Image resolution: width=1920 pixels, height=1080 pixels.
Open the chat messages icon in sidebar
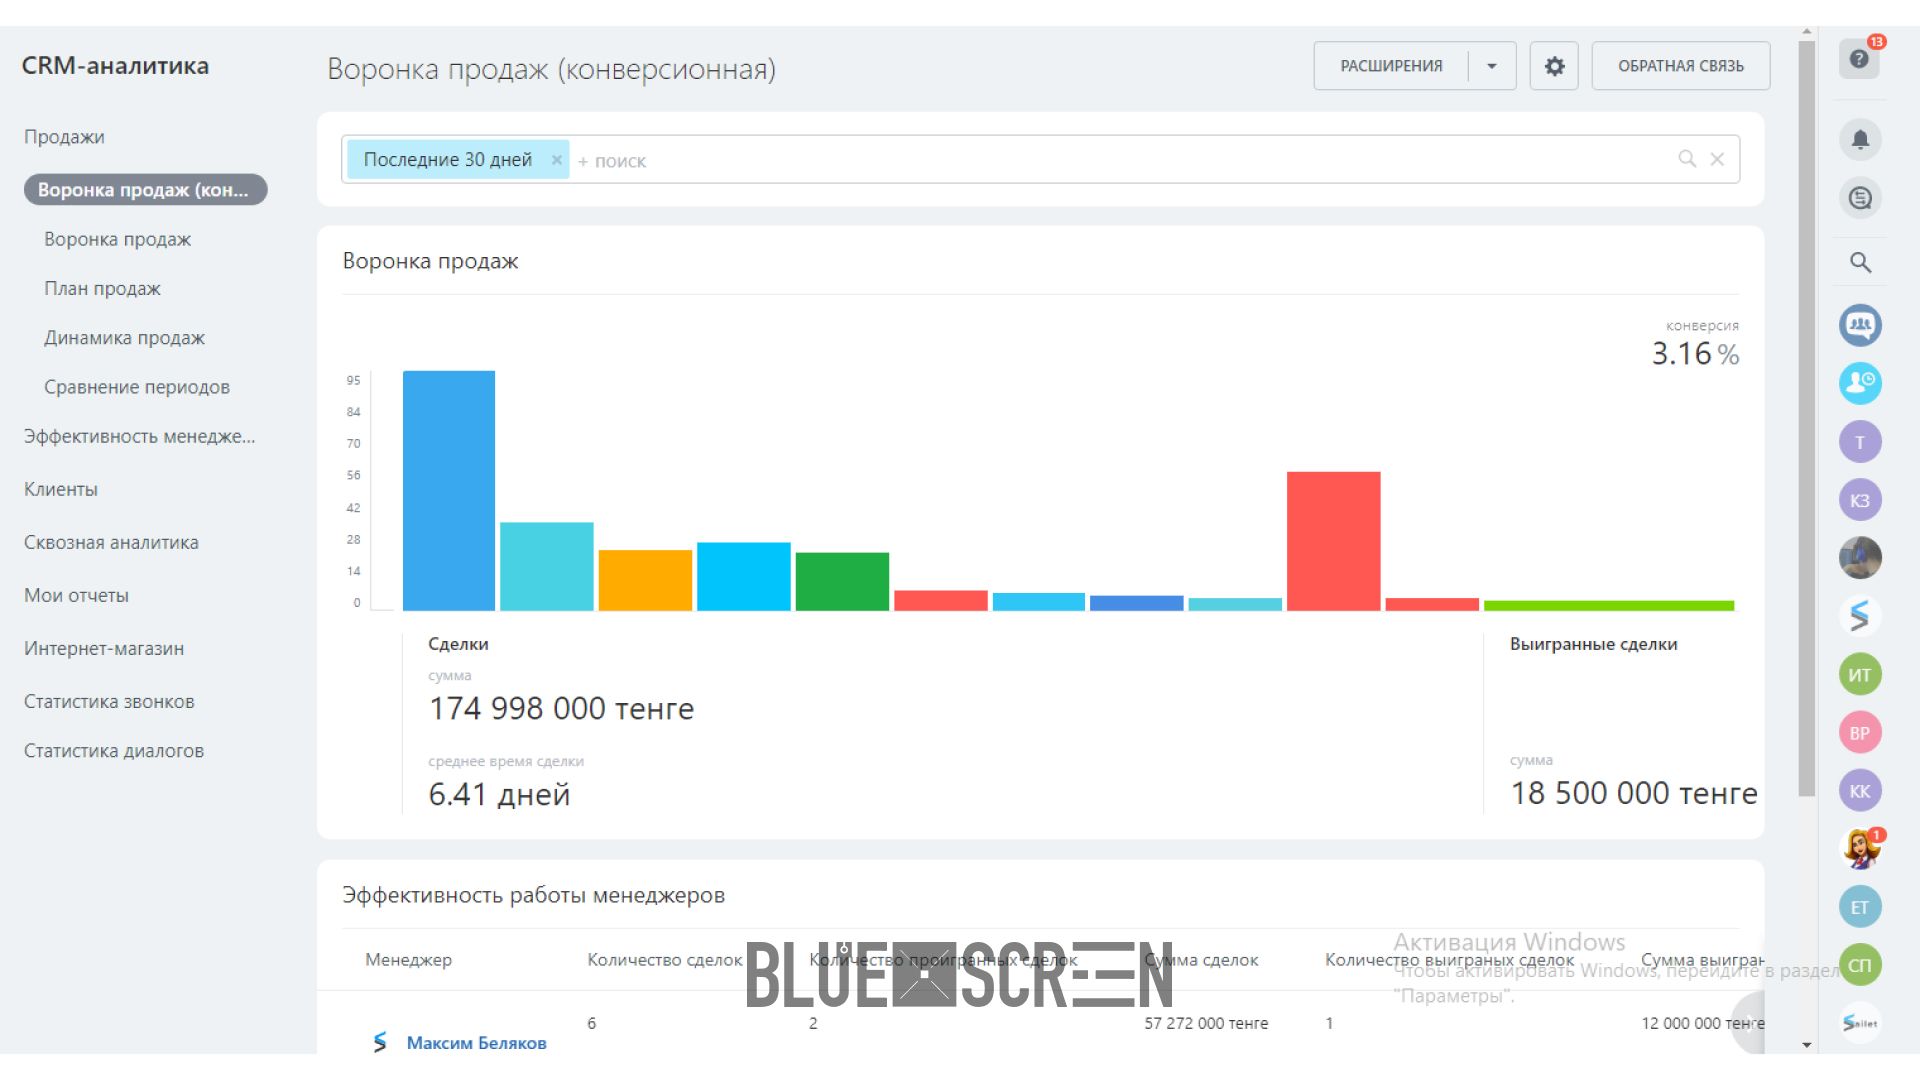1860,198
